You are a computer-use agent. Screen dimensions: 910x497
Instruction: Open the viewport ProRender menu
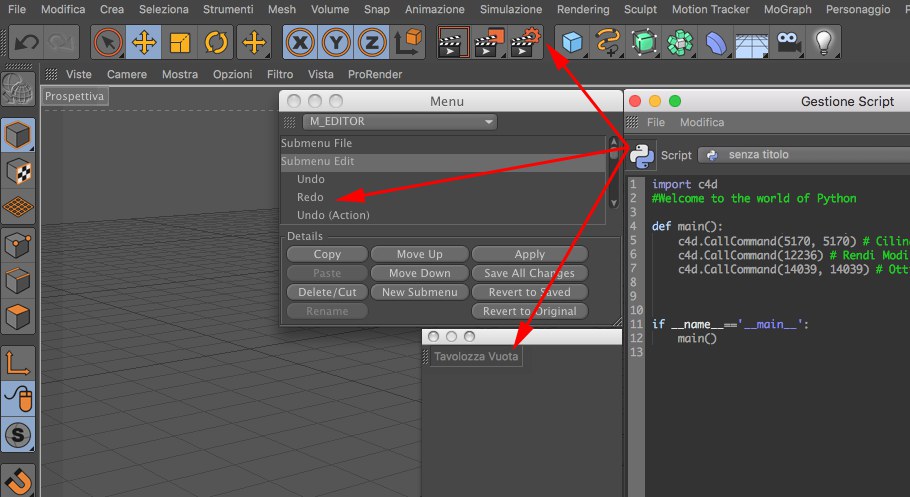click(x=375, y=74)
